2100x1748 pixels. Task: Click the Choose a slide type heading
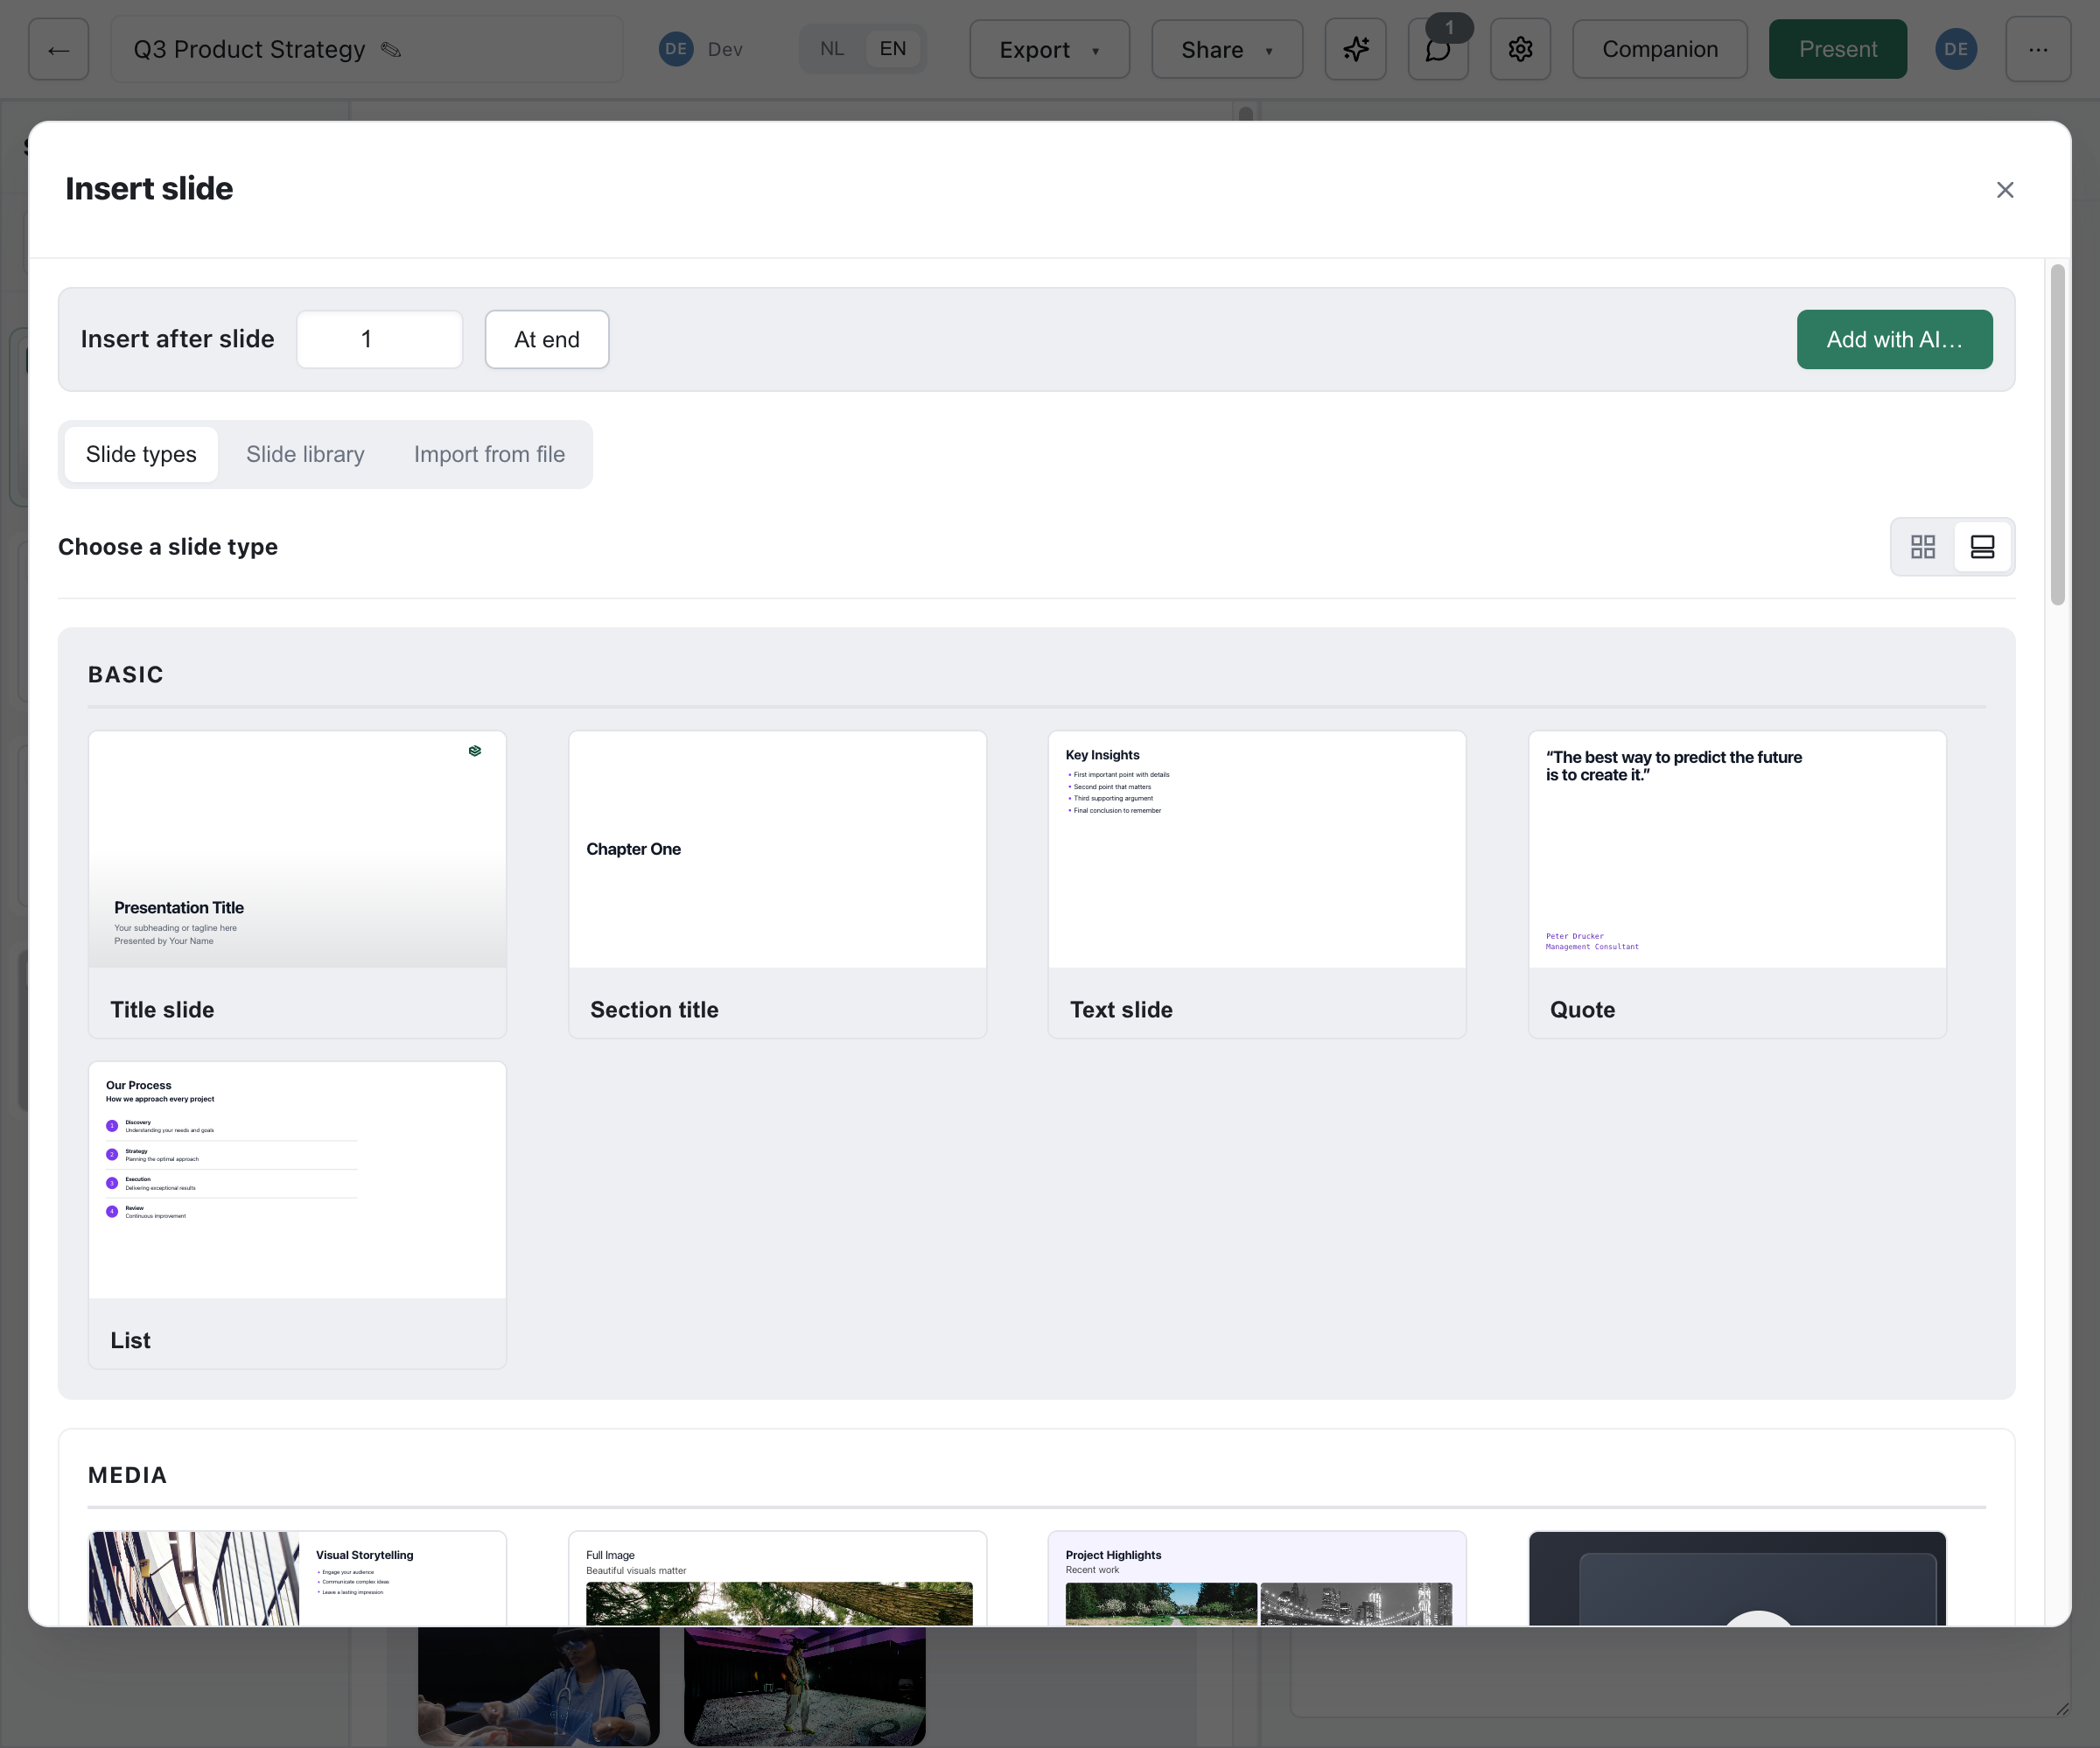(x=168, y=547)
